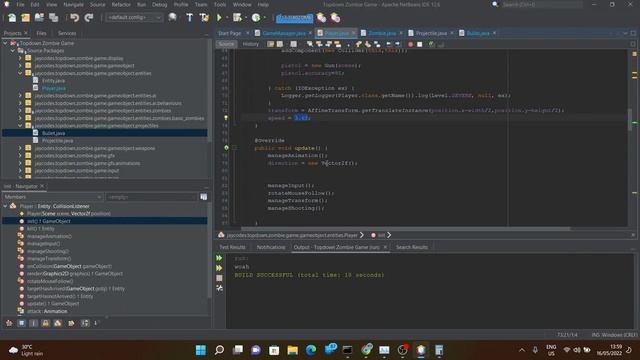Open the Refactor menu
Screen dimensions: 640x360
pos(121,4)
